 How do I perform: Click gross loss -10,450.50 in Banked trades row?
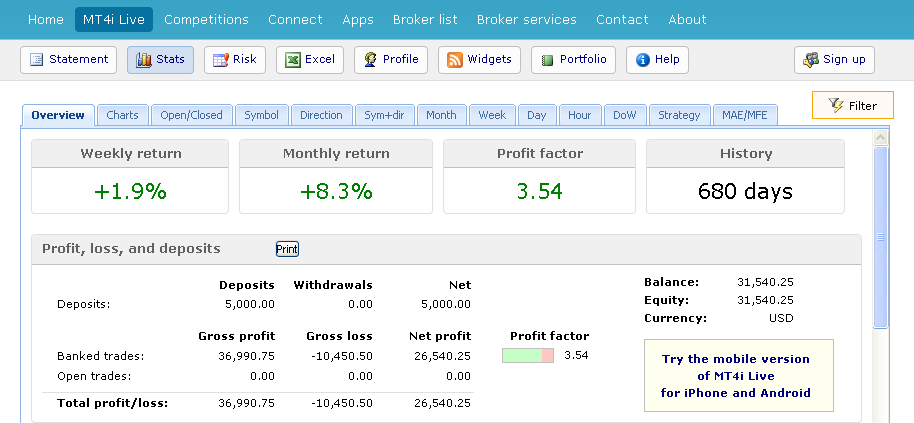342,356
